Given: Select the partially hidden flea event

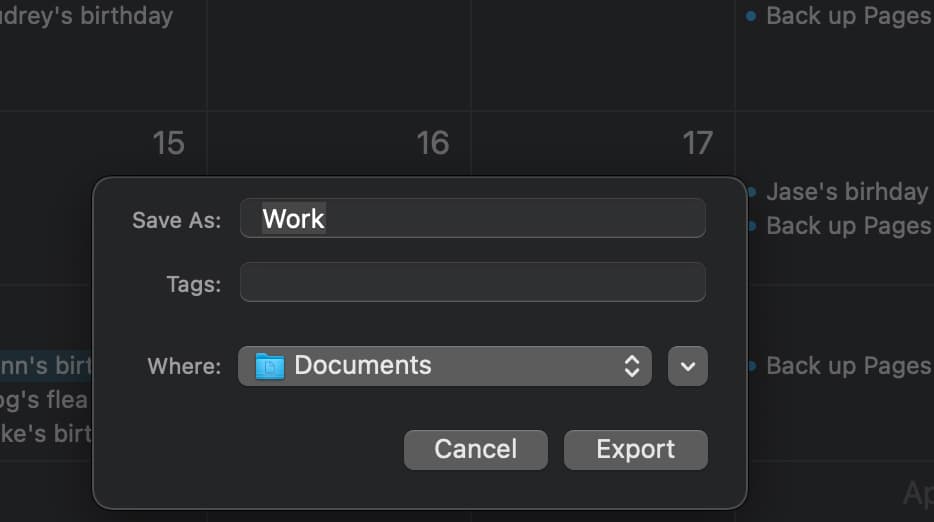Looking at the screenshot, I should (45, 400).
